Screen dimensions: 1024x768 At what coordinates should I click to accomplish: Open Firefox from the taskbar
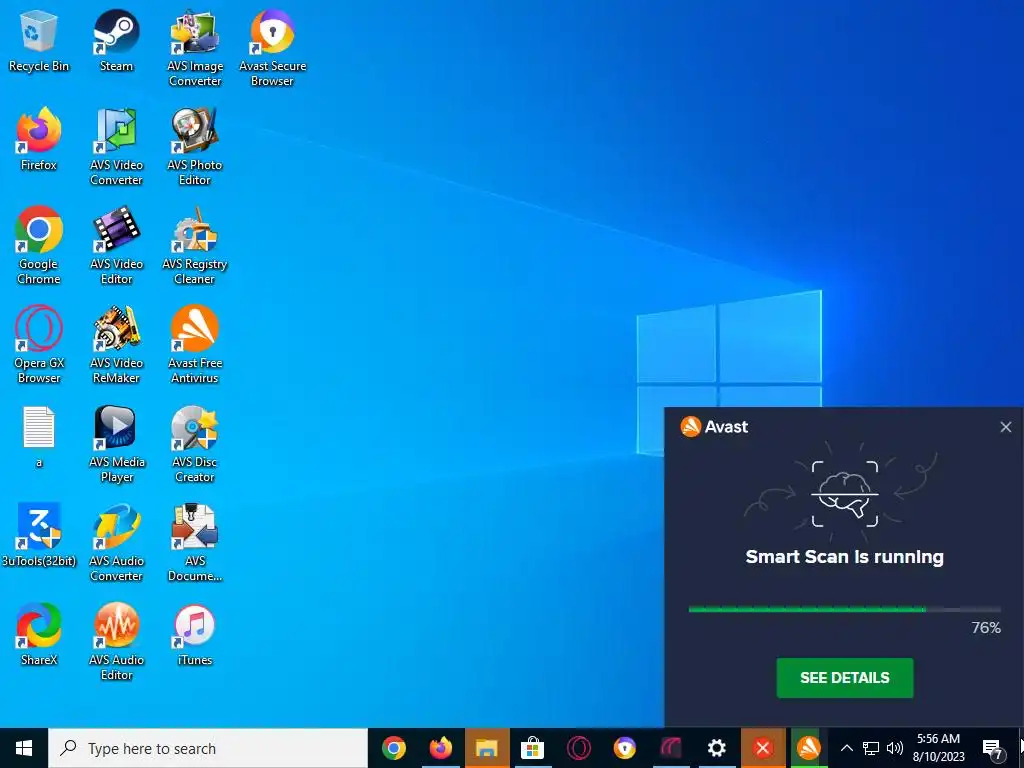coord(440,748)
